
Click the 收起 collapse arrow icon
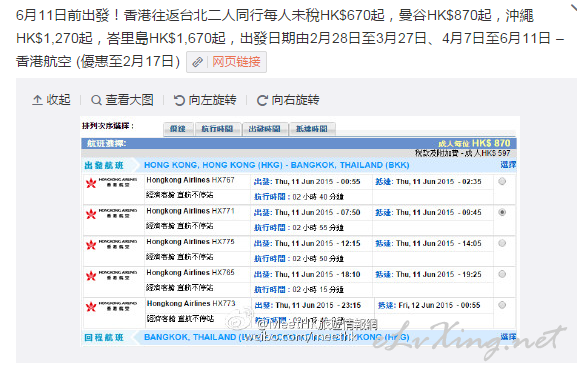37,100
